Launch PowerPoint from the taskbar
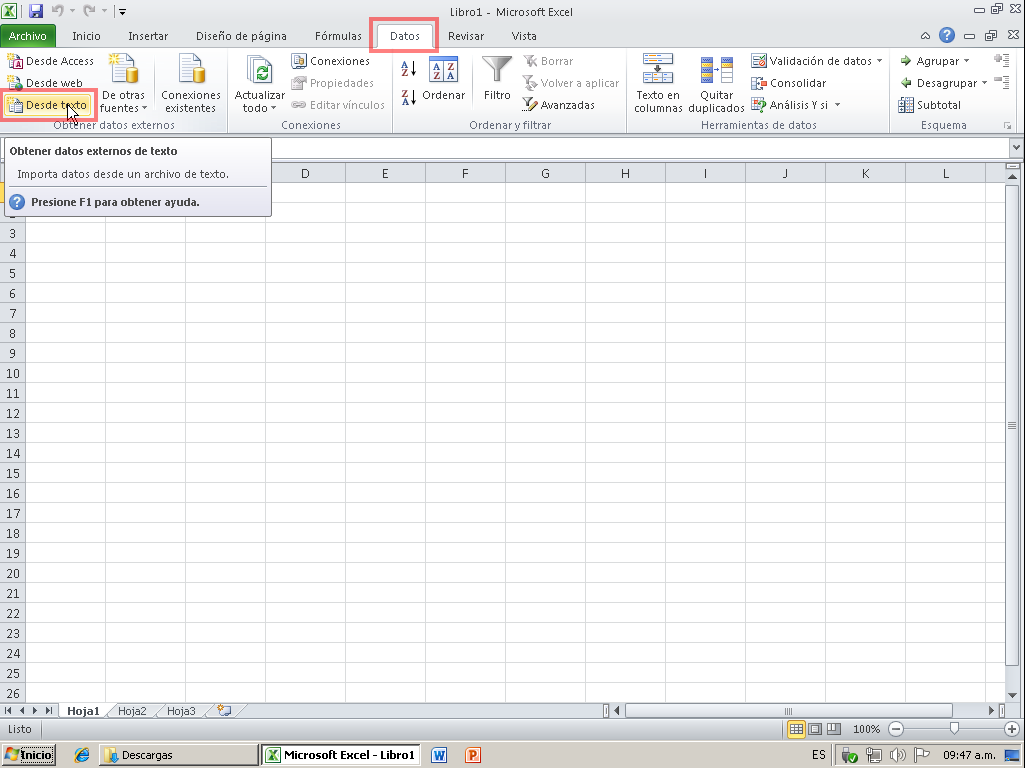This screenshot has width=1025, height=768. (x=472, y=755)
